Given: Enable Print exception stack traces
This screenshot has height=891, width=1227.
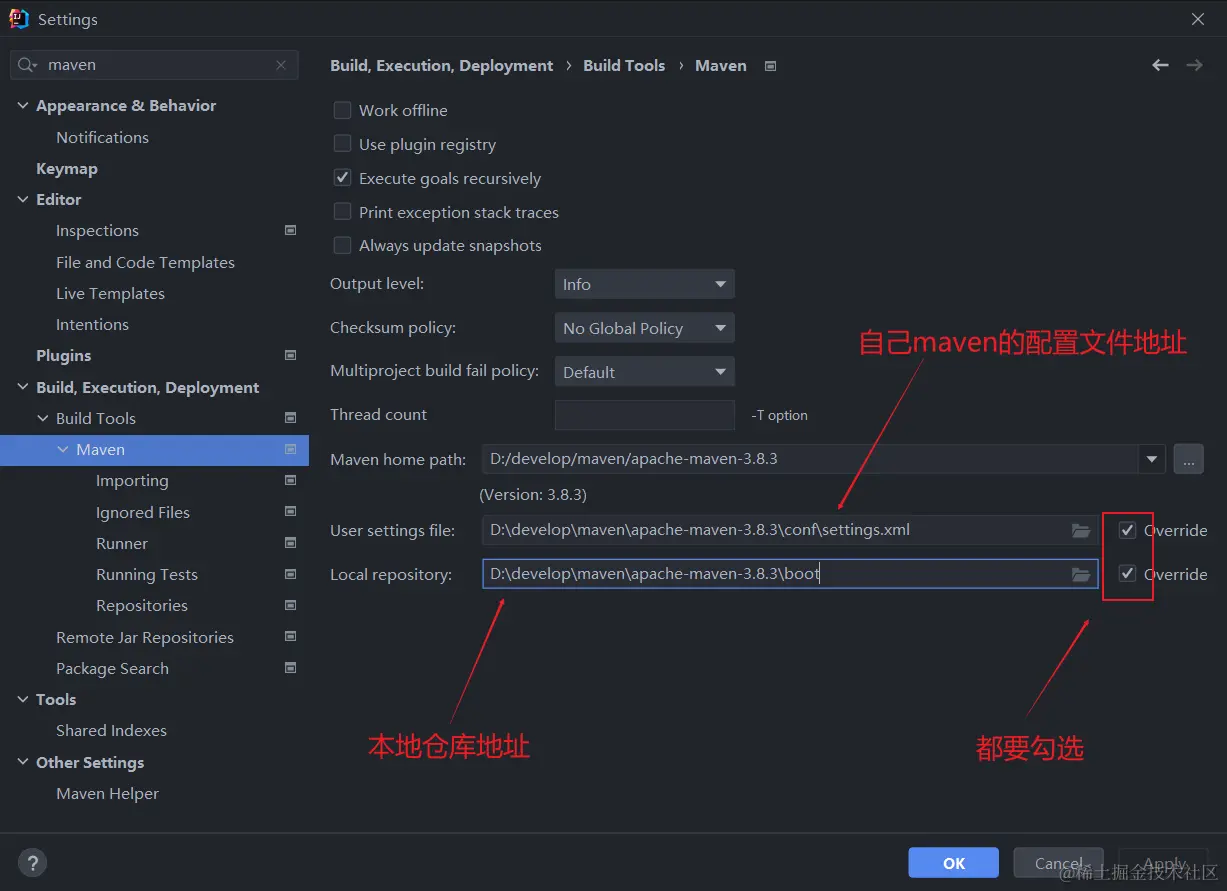Looking at the screenshot, I should [x=343, y=213].
